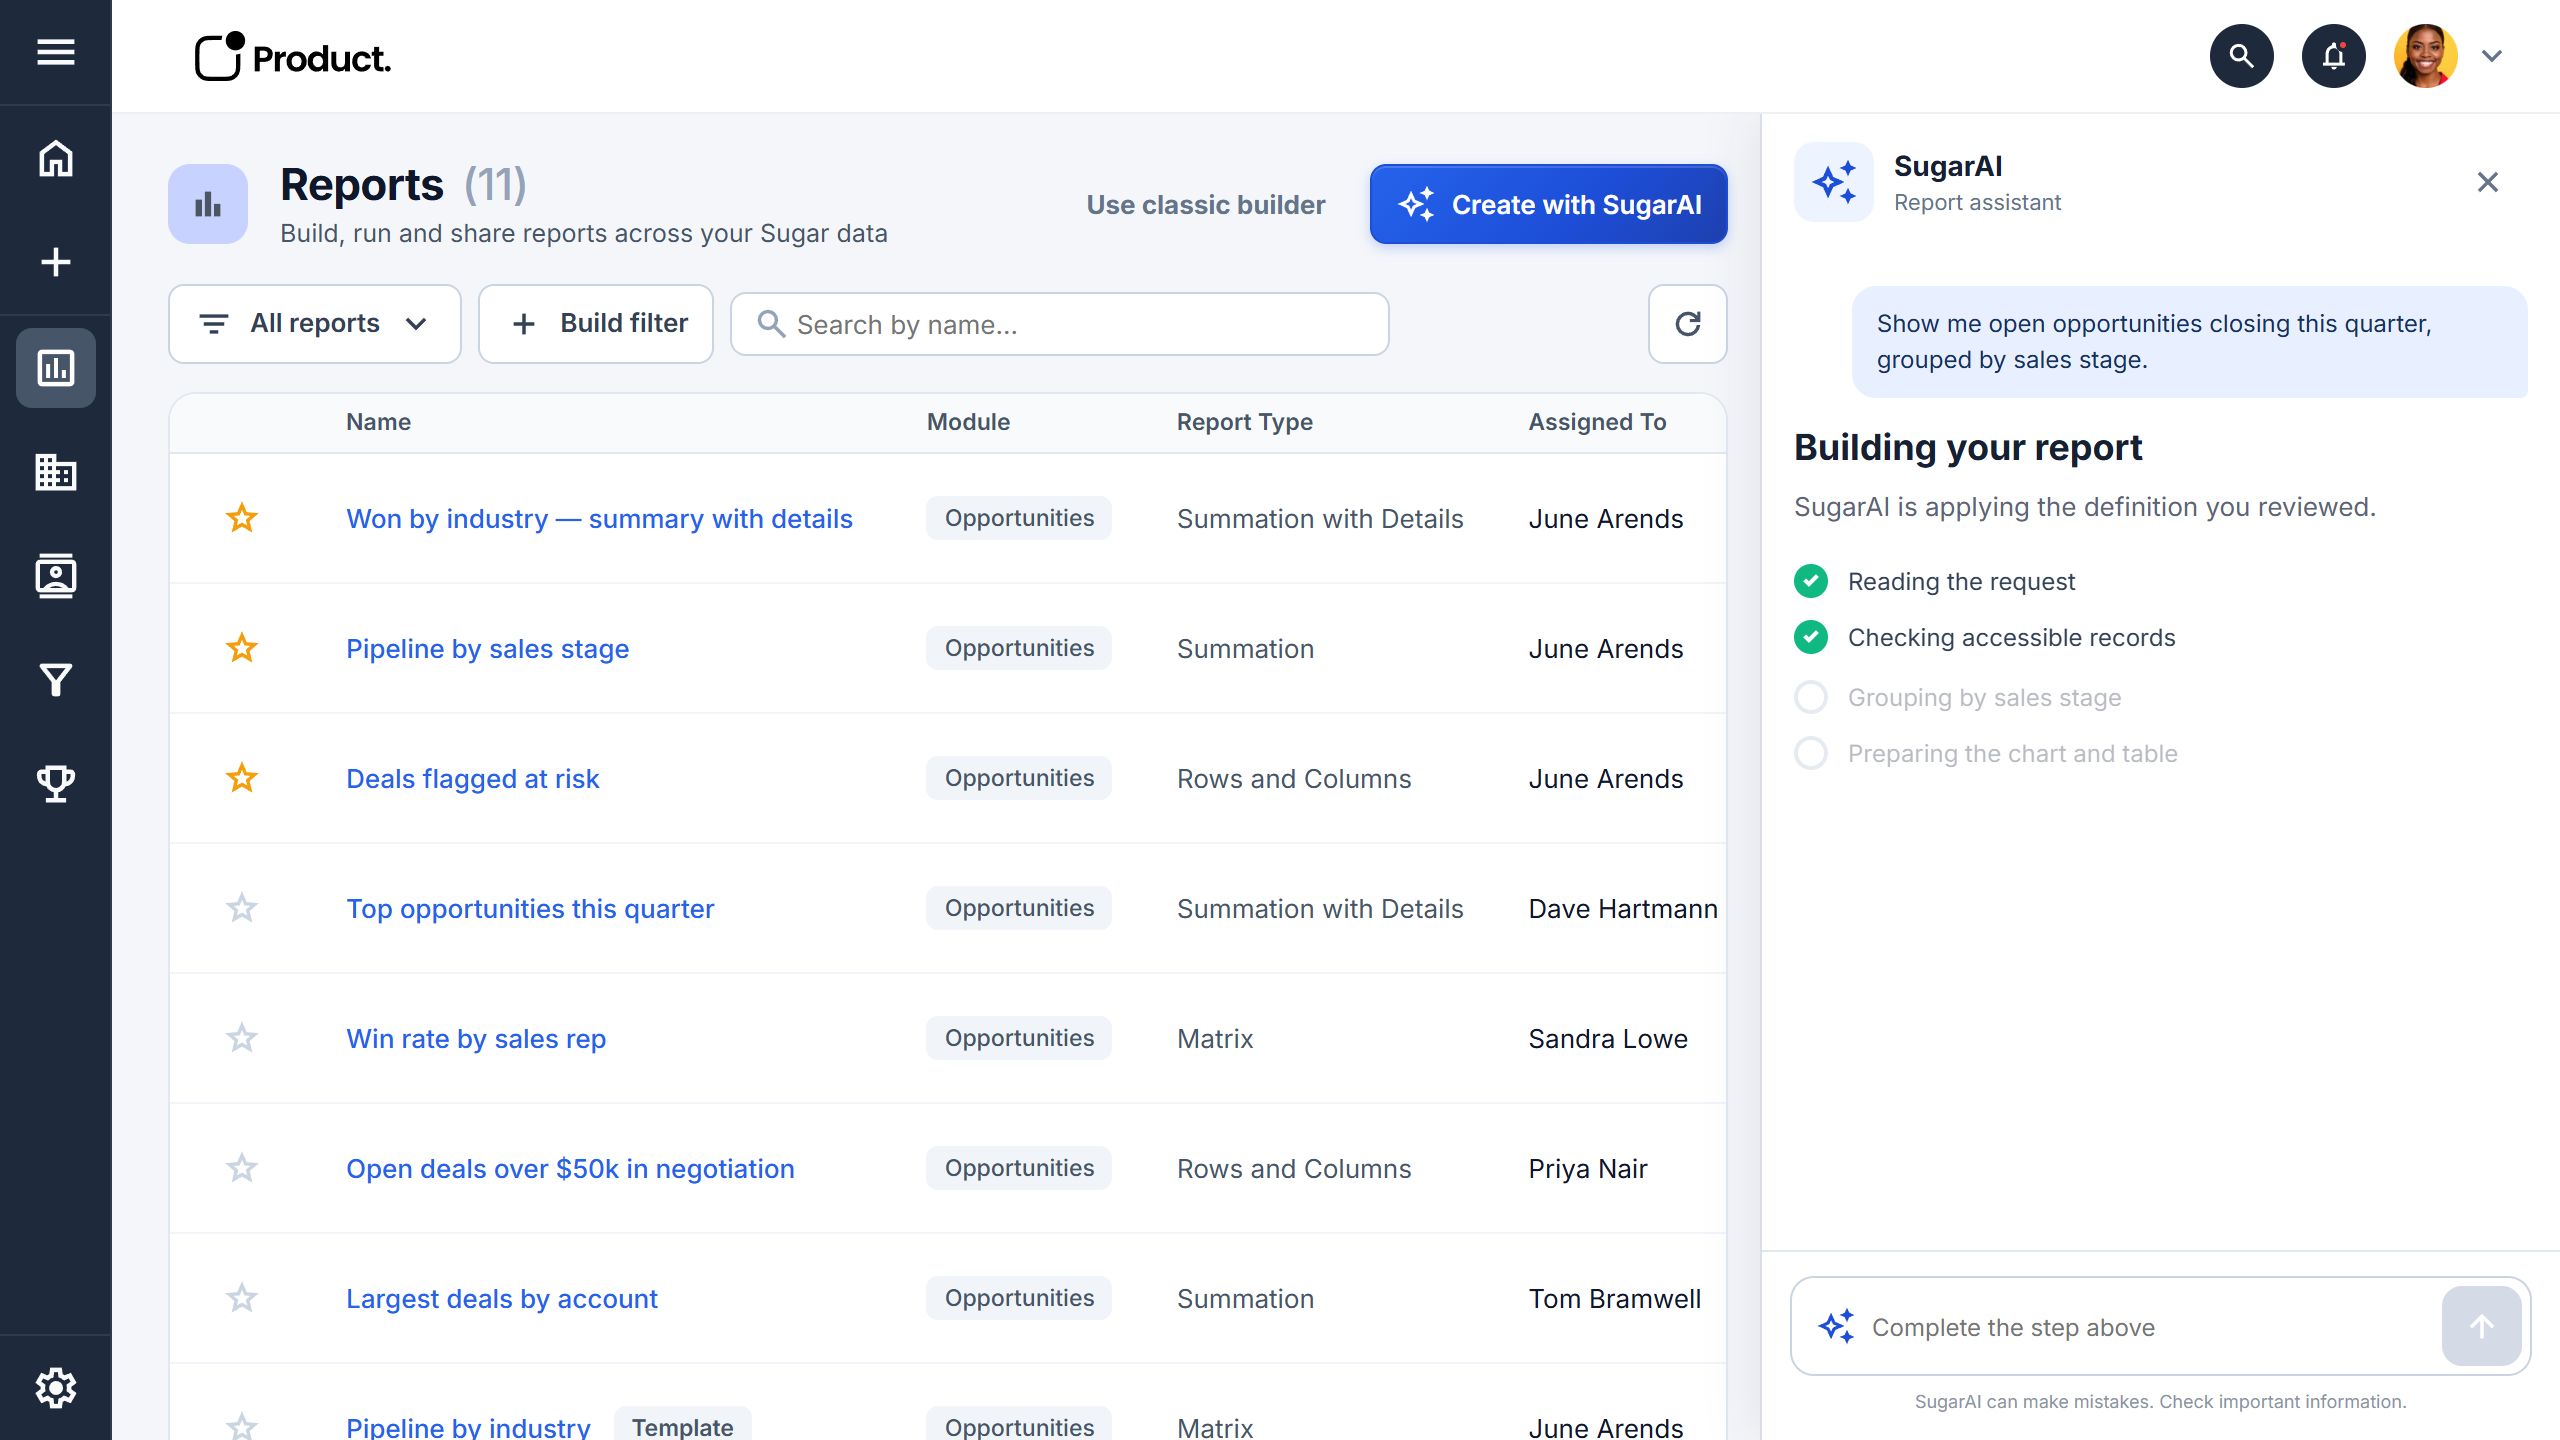The width and height of the screenshot is (2560, 1440).
Task: Click the search icon in top bar
Action: coord(2241,56)
